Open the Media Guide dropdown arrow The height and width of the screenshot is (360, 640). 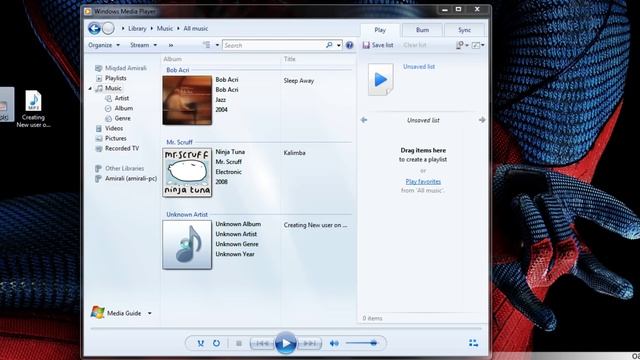coord(150,313)
